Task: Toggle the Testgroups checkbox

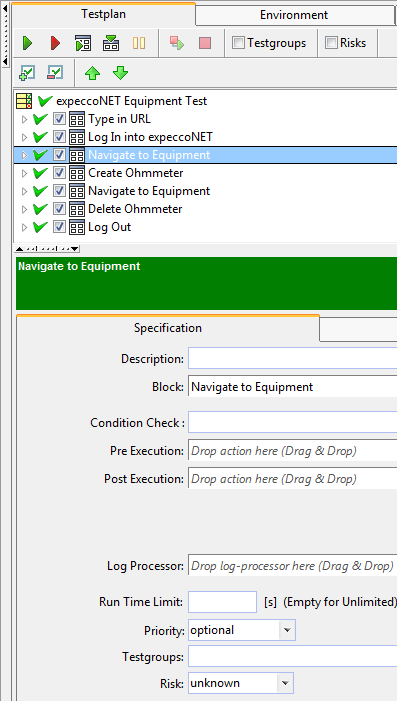Action: (x=238, y=43)
